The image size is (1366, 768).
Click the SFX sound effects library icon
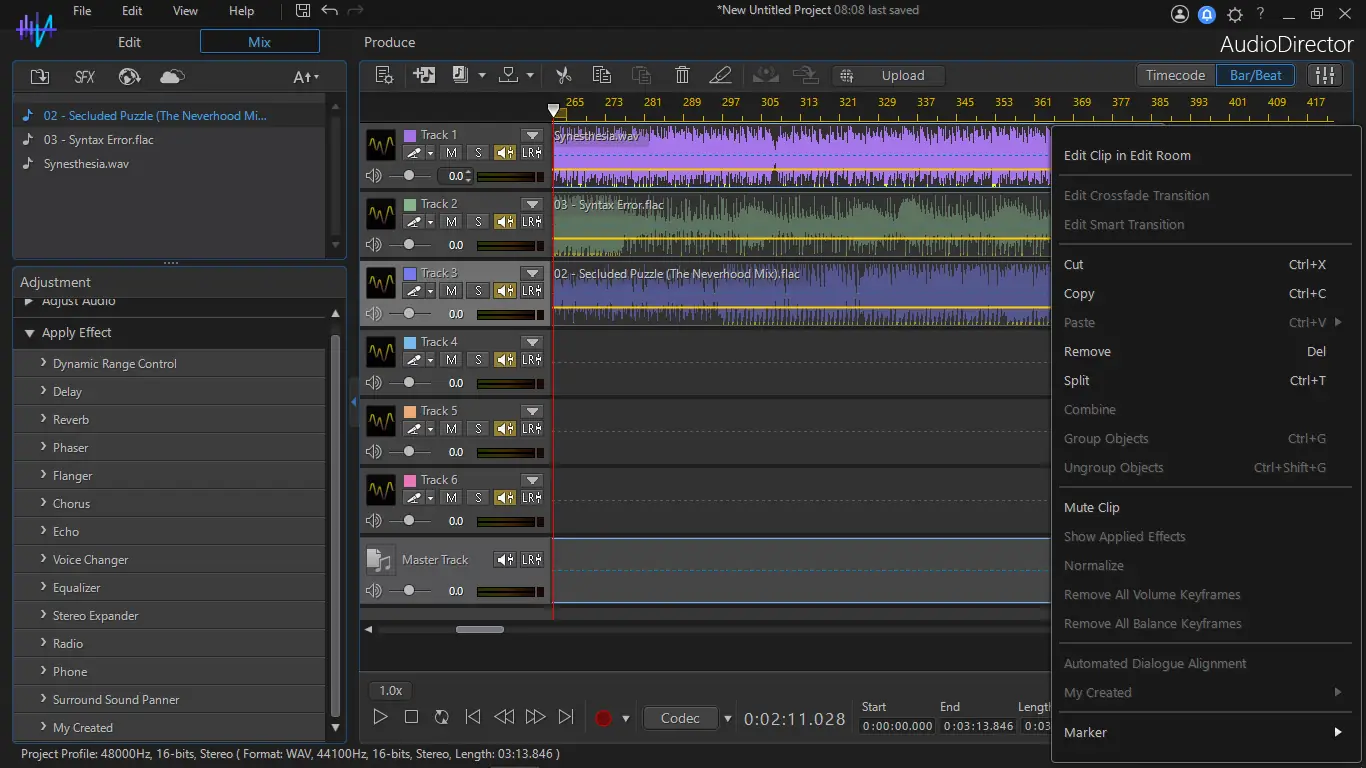coord(85,77)
